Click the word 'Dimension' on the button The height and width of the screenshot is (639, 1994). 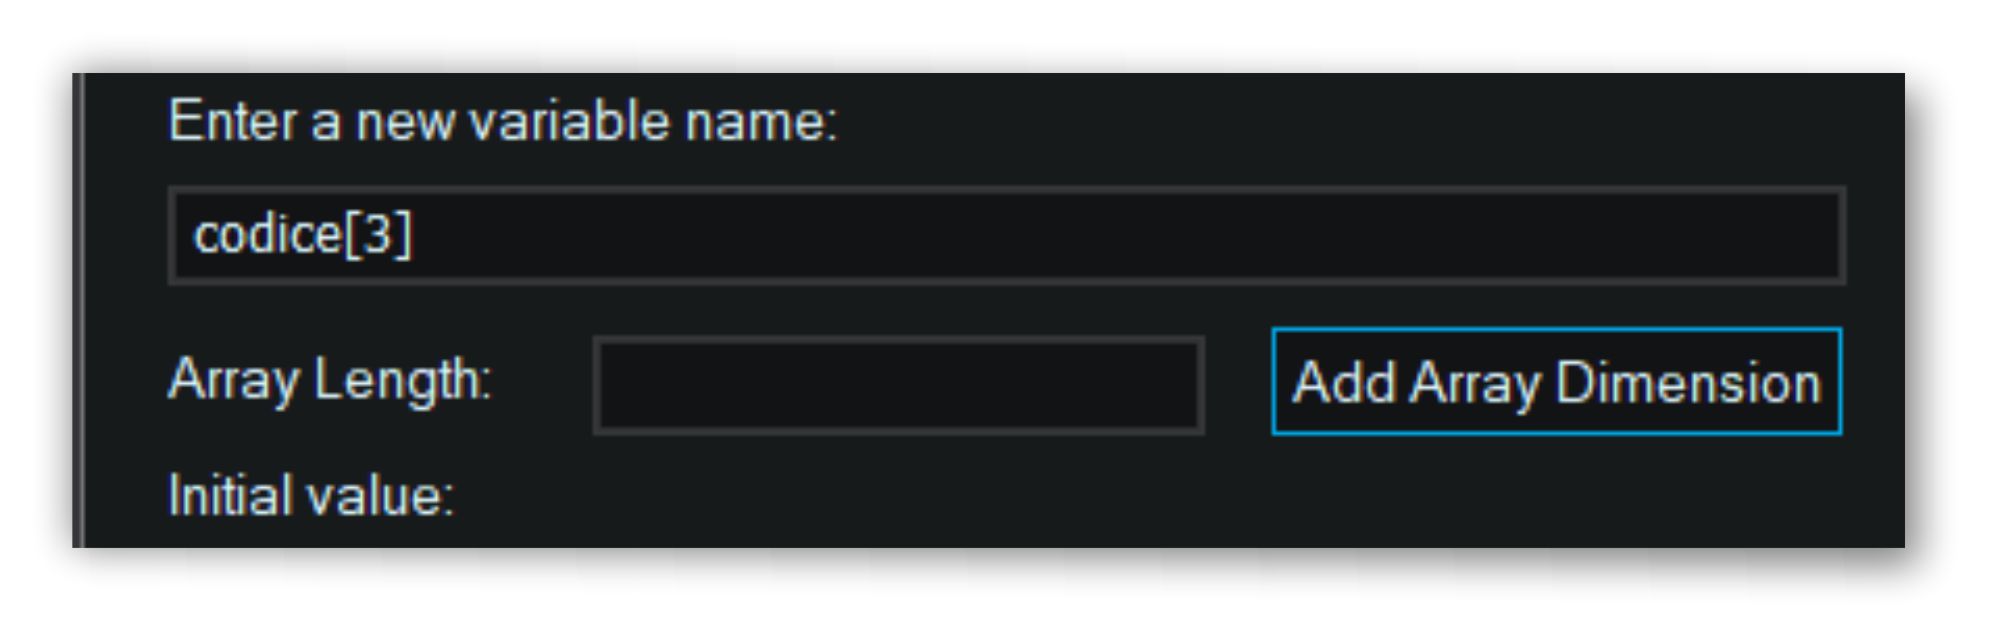pos(1688,383)
